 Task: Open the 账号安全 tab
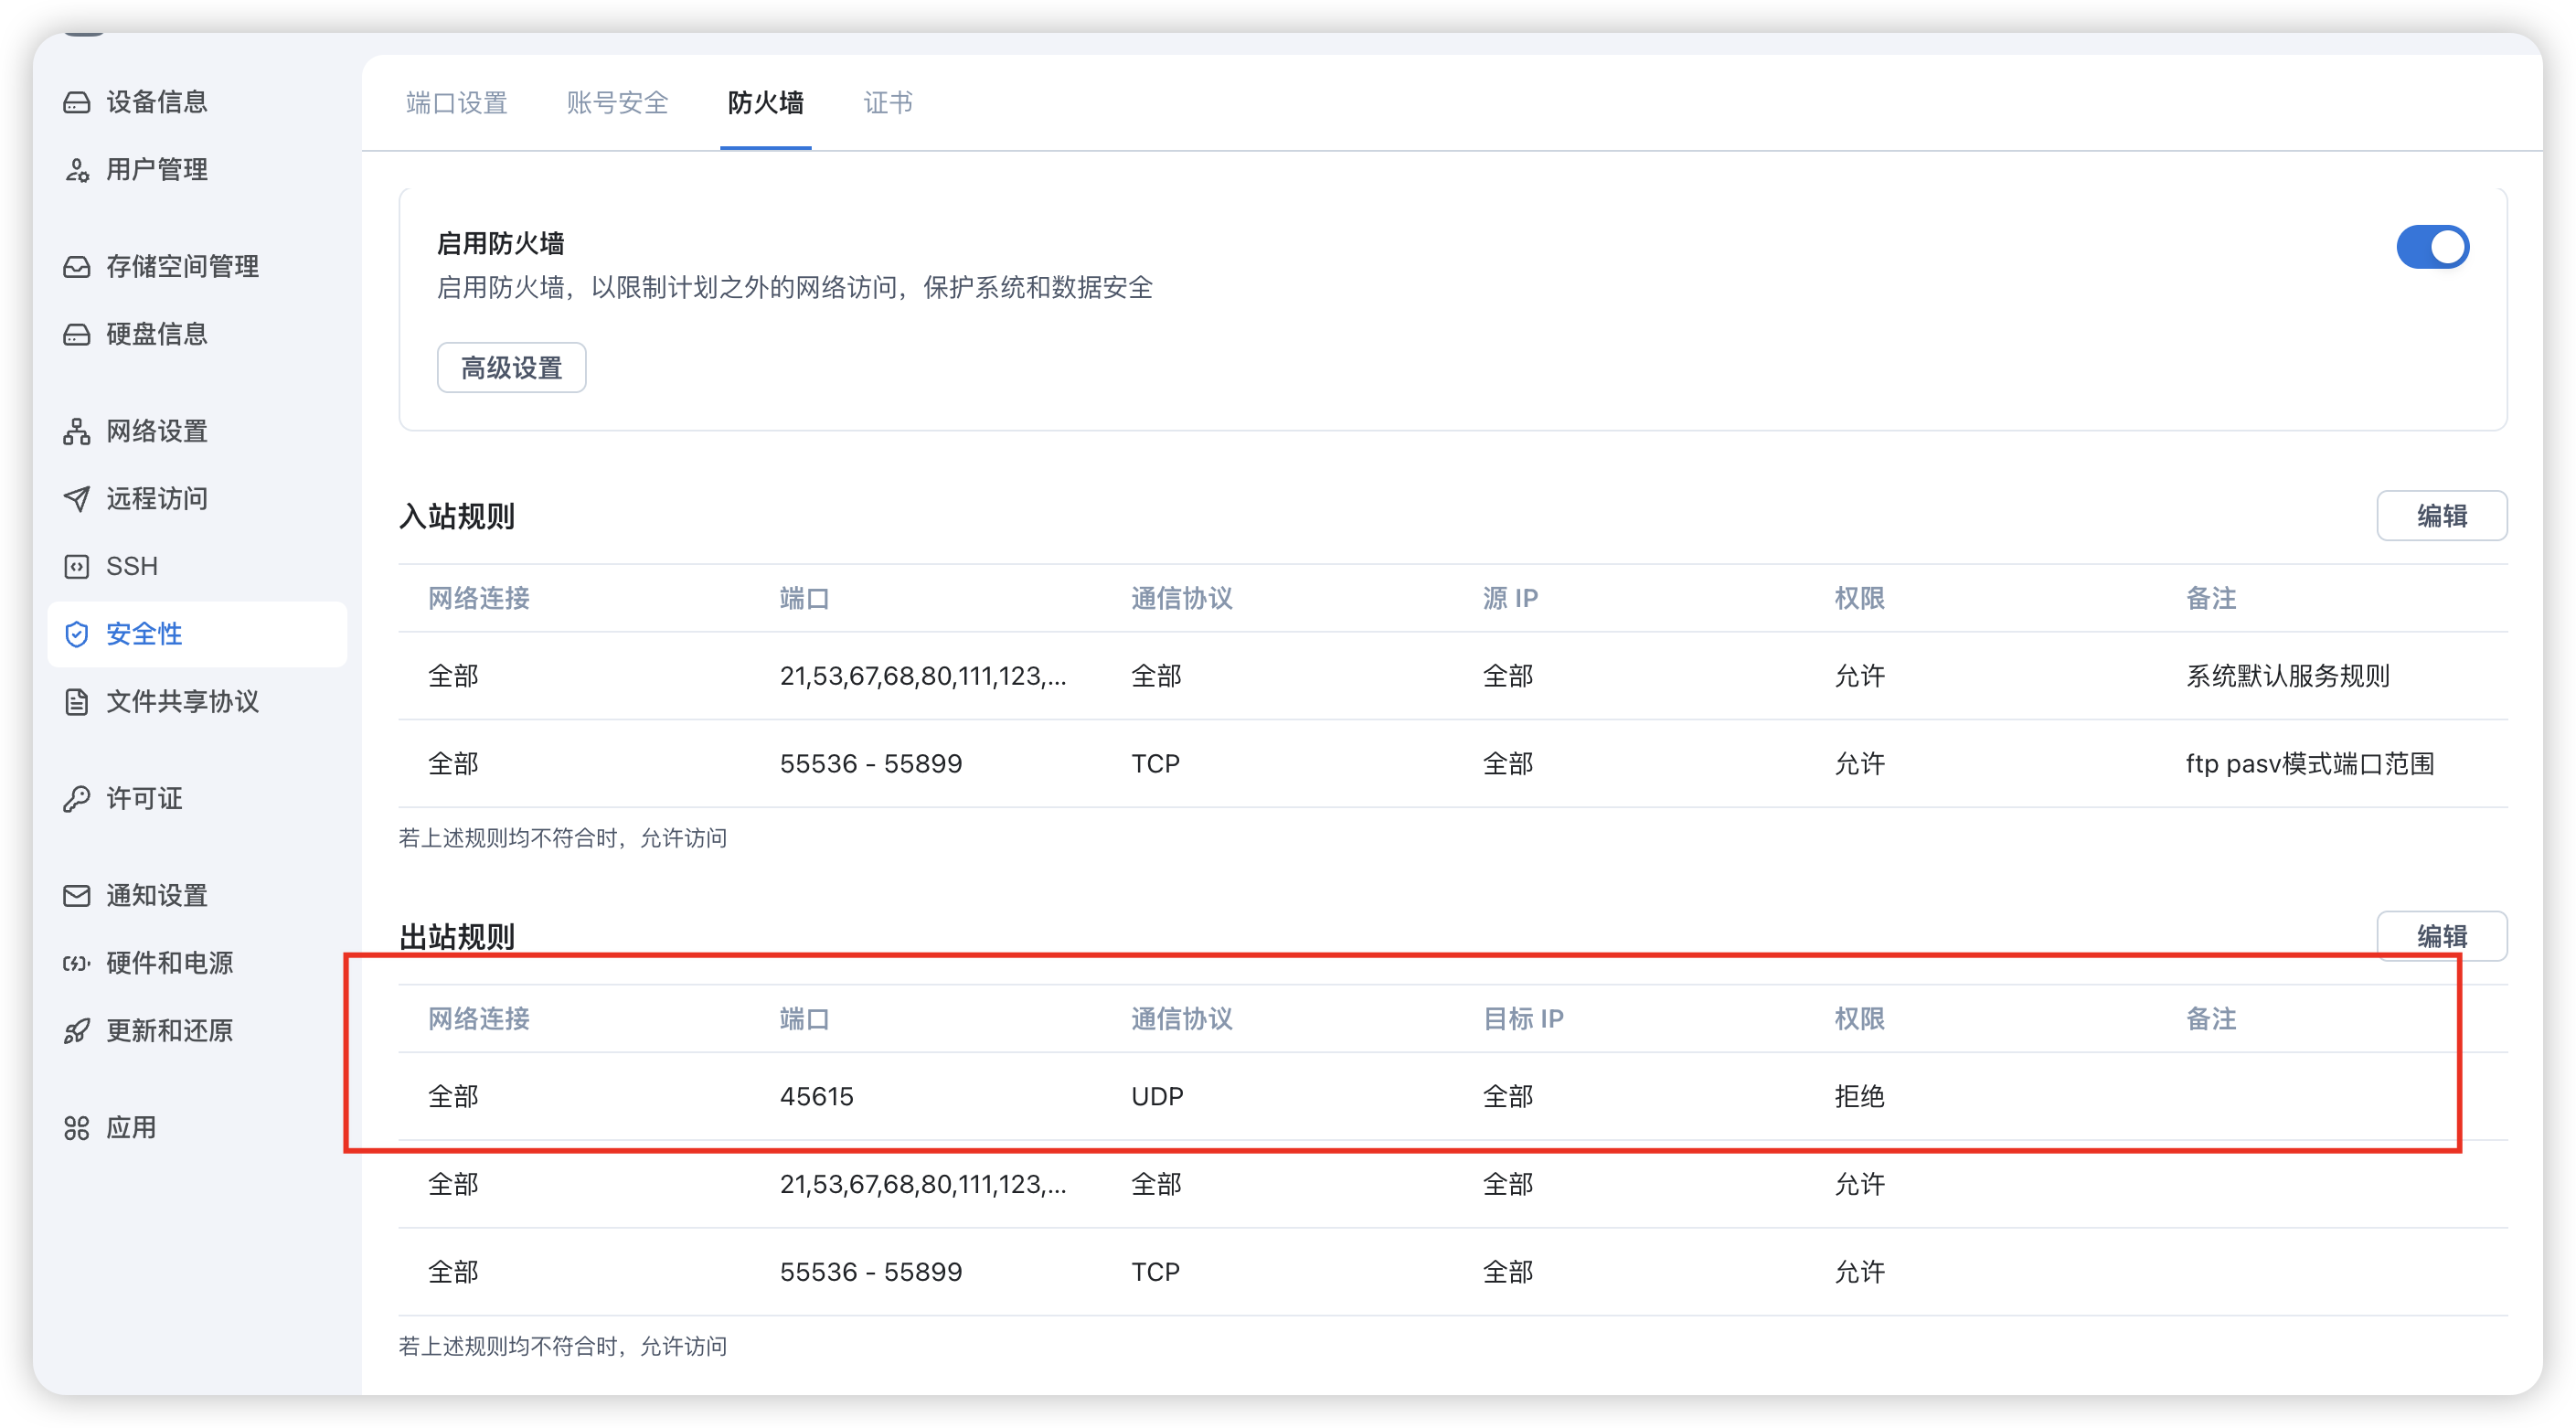pos(617,103)
